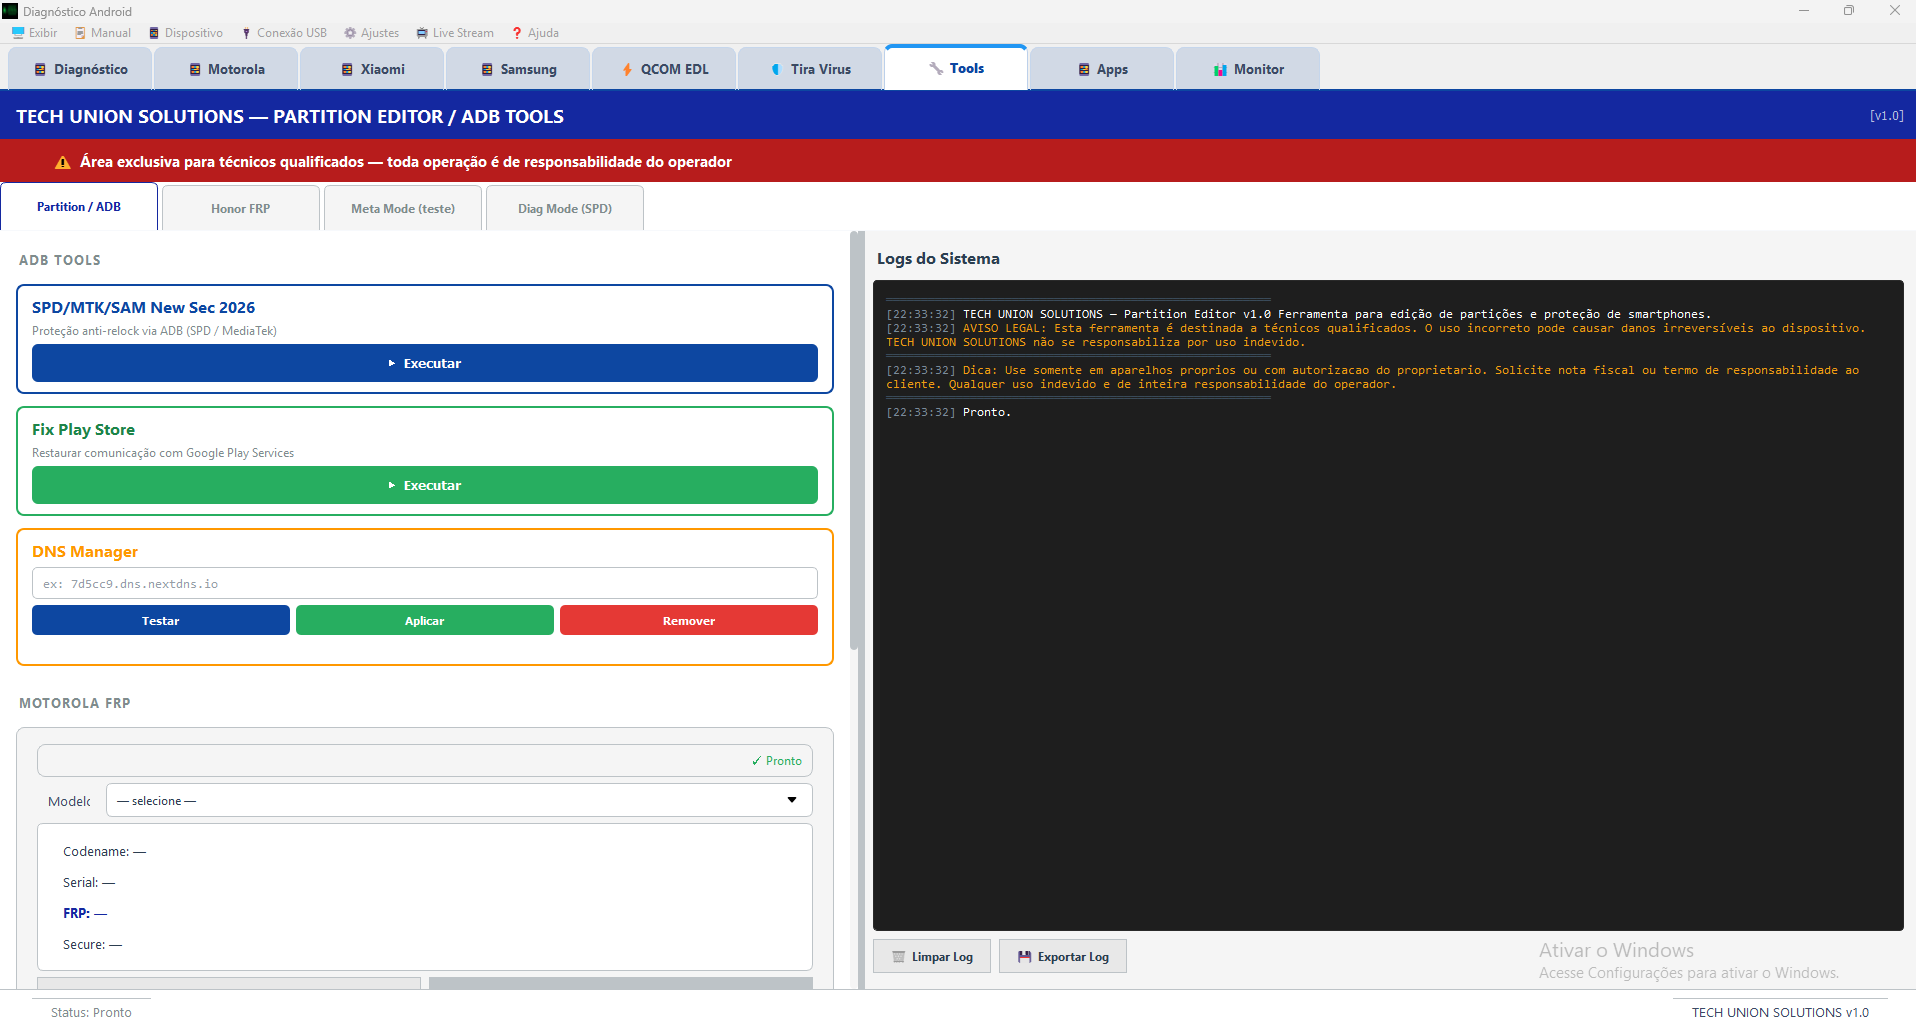Open the Honor FRP sub-tab

point(241,208)
